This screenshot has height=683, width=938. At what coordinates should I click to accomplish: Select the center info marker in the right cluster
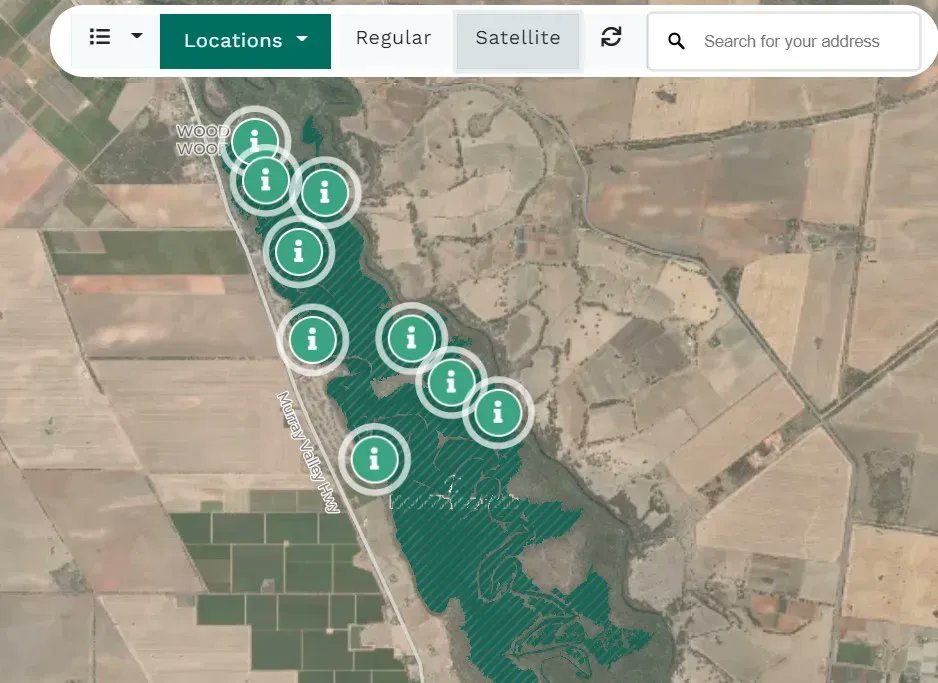[x=449, y=381]
